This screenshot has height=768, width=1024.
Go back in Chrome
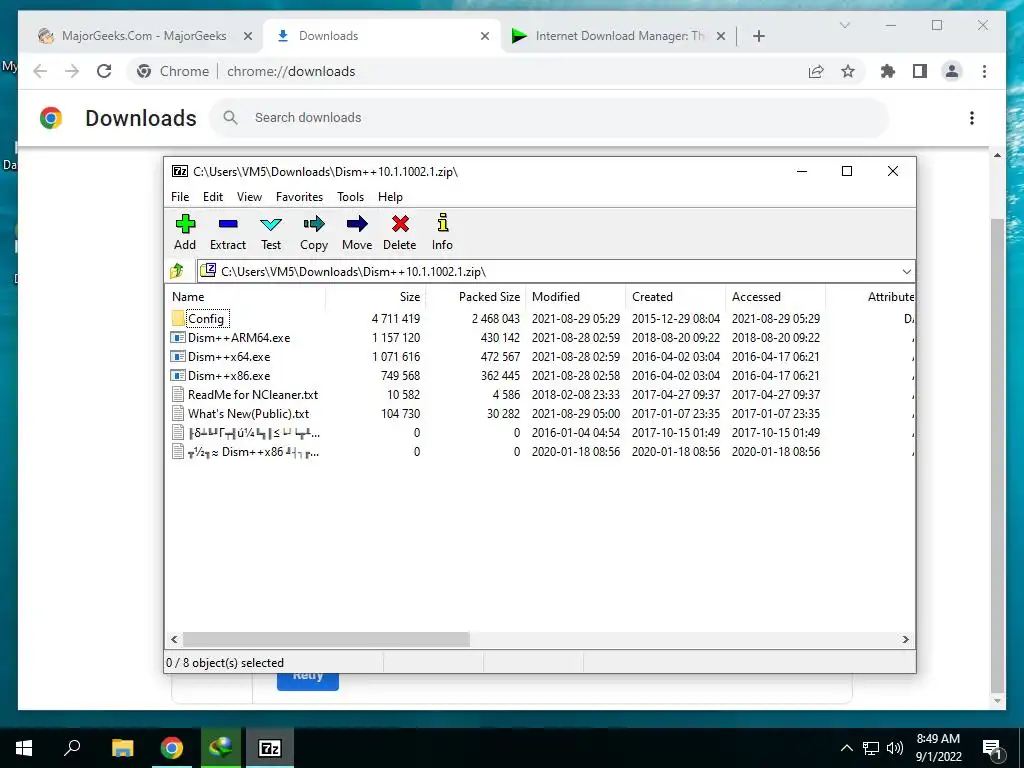coord(40,71)
